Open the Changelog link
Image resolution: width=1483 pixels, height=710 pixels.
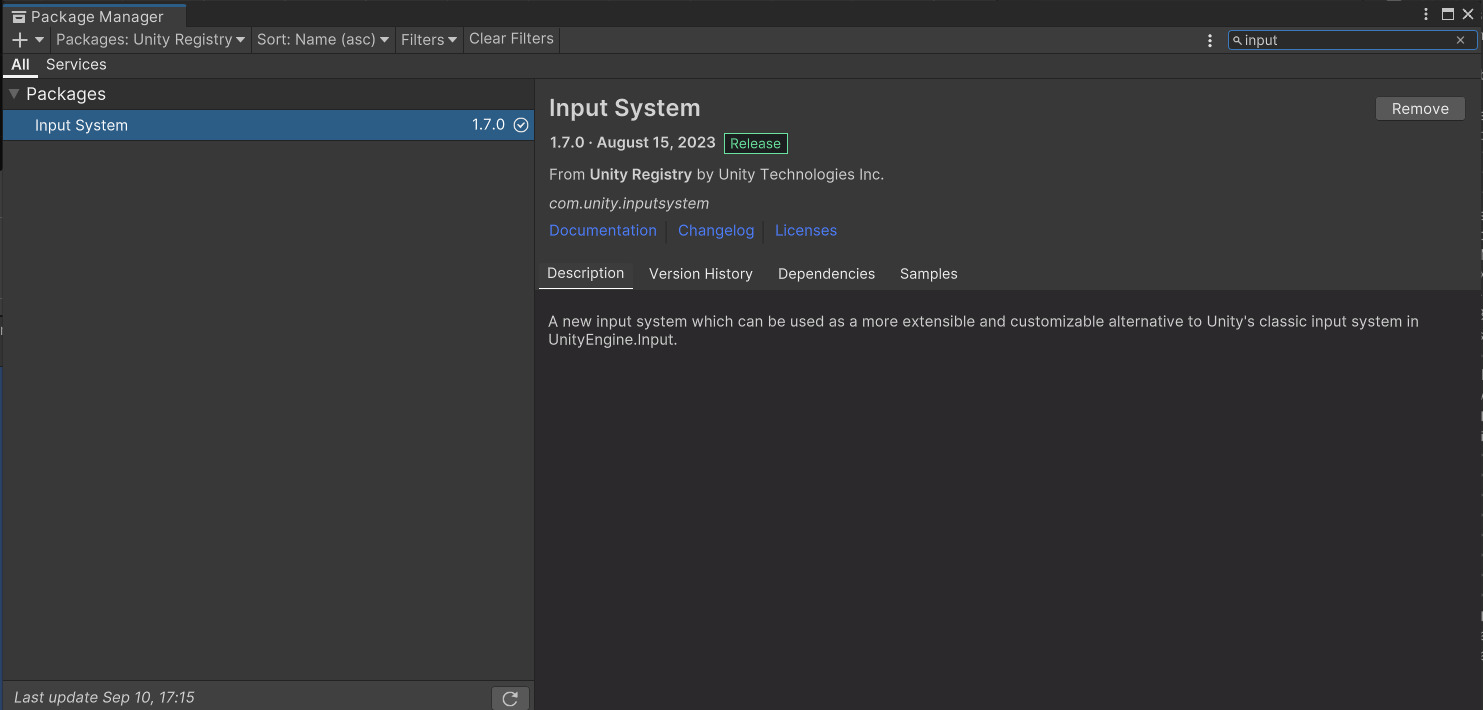[716, 230]
